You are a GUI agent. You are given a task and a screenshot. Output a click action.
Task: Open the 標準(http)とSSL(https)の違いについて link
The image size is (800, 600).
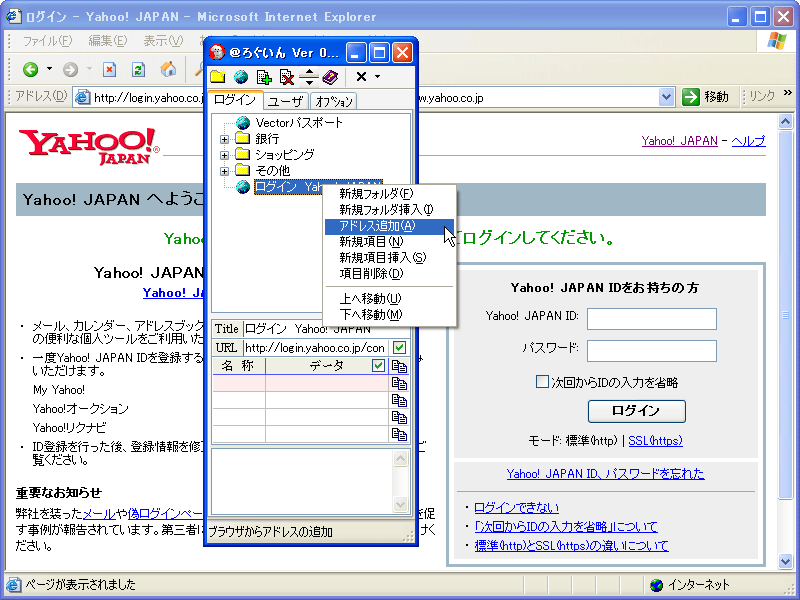[571, 545]
